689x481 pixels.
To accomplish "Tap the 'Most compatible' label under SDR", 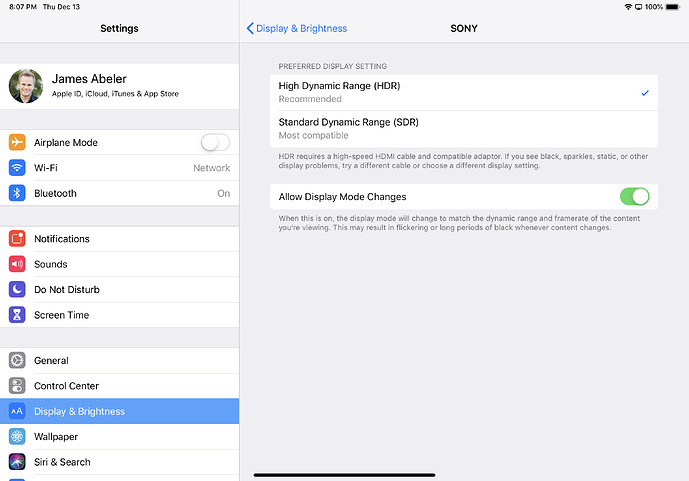I will pos(313,135).
